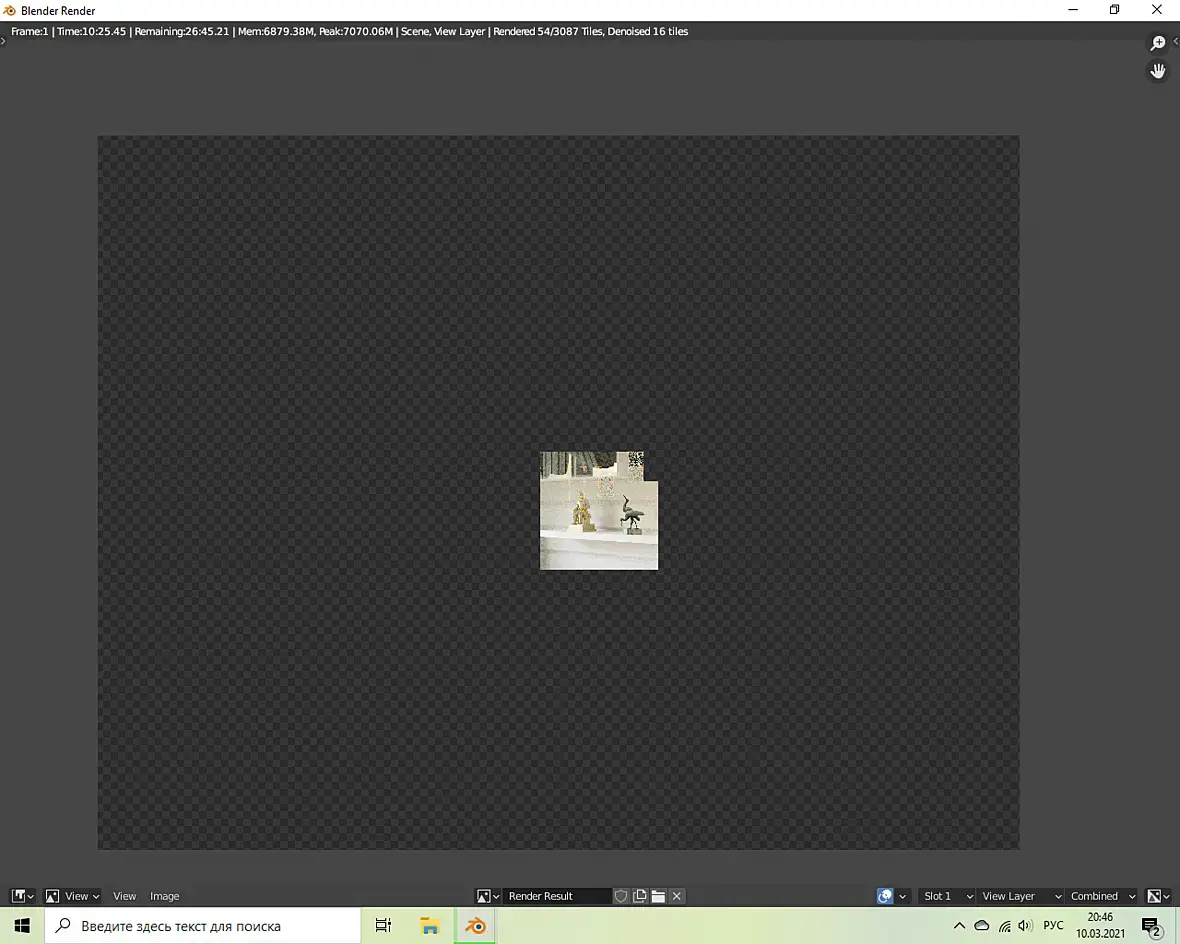Click the open image folder icon
The width and height of the screenshot is (1180, 944).
point(658,896)
